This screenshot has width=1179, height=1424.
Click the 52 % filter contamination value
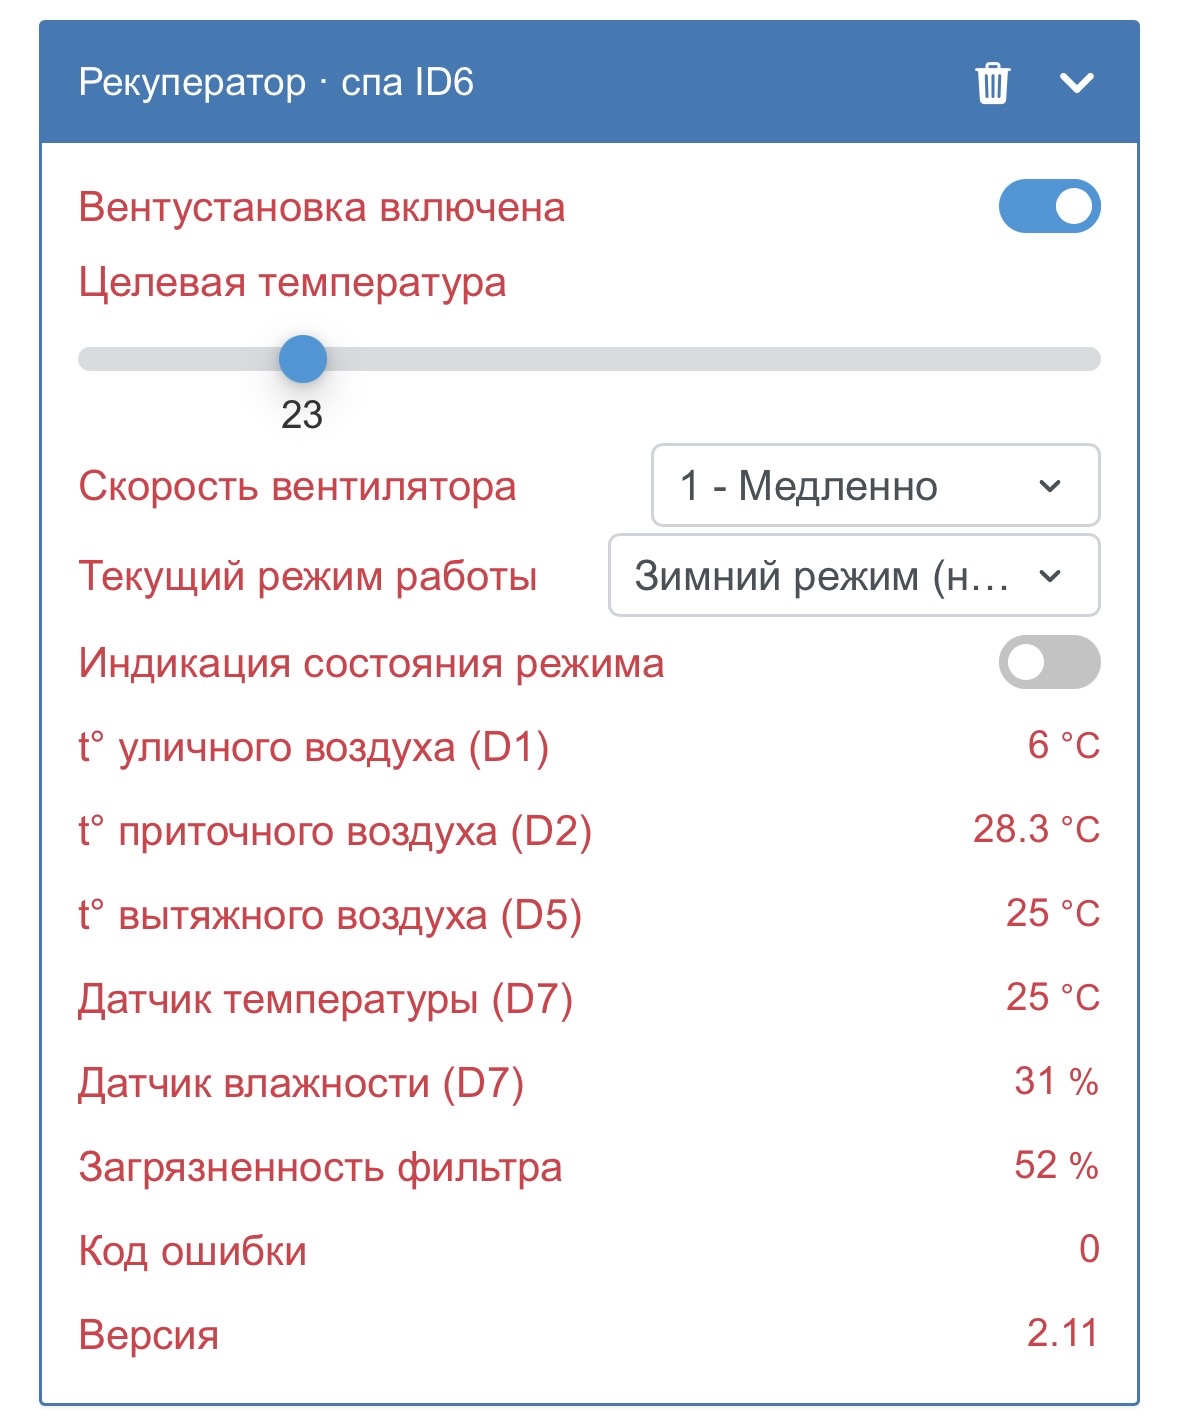click(x=1056, y=1166)
